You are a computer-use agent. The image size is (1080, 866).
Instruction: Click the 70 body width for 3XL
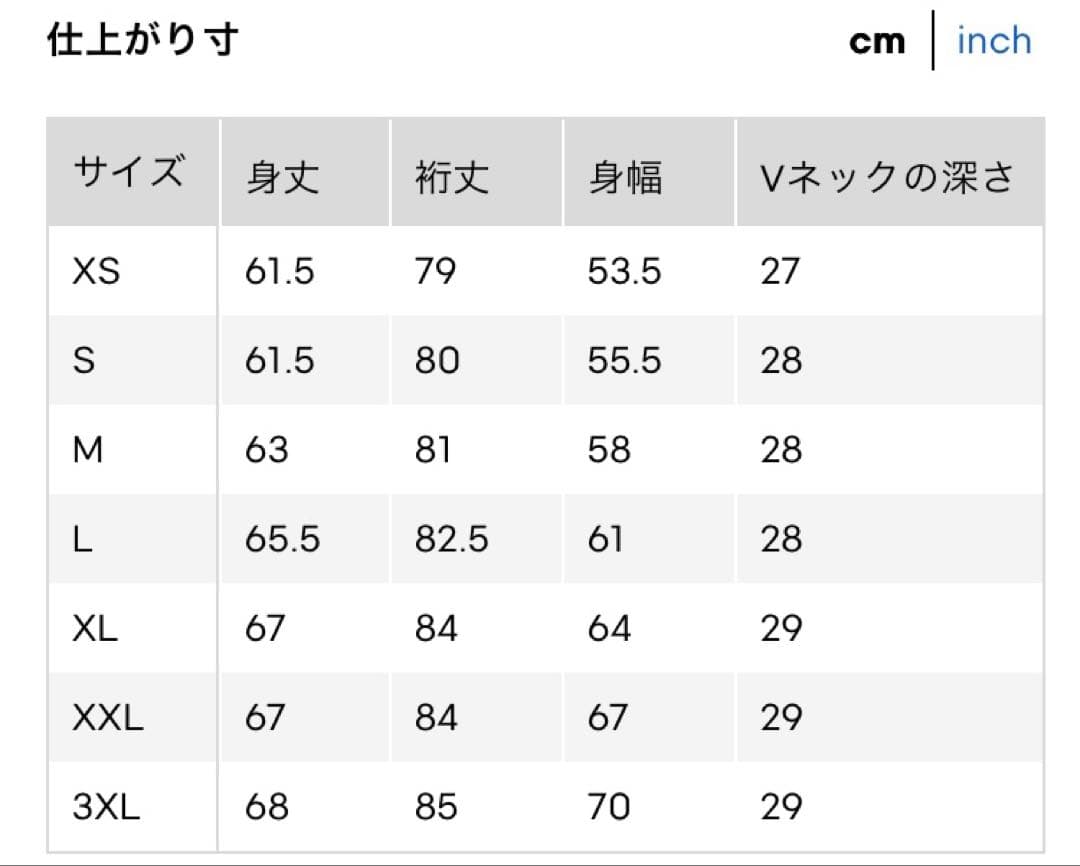[x=608, y=807]
